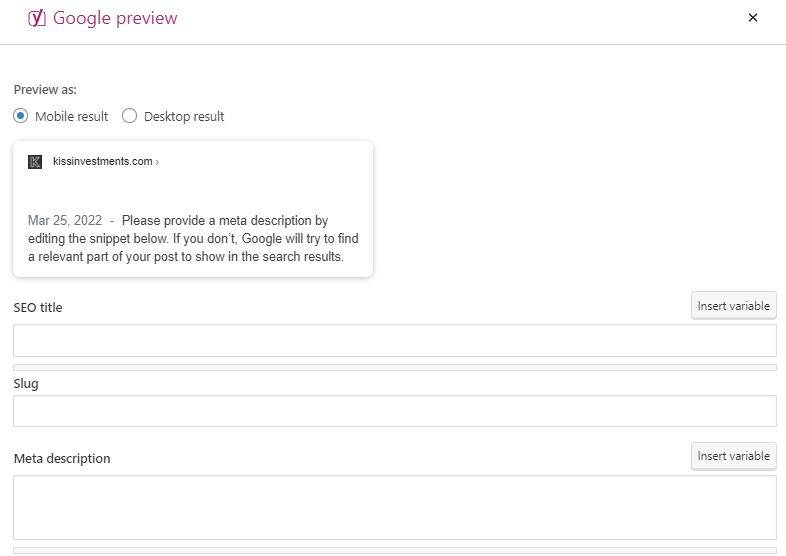Select the Desktop result radio button

click(129, 116)
